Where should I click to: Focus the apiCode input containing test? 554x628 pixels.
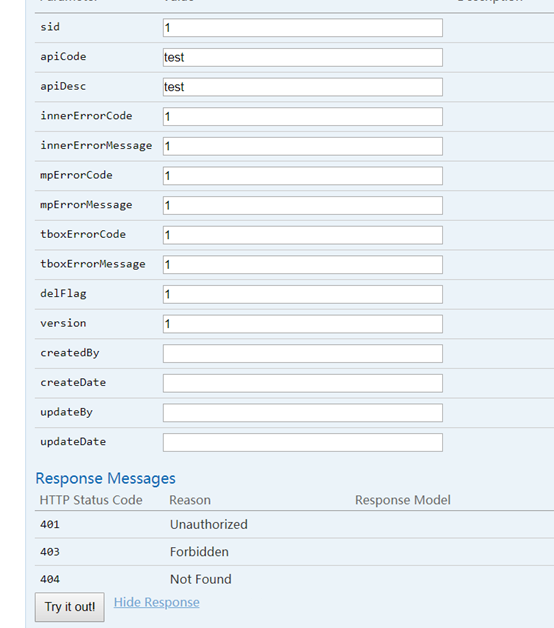303,57
